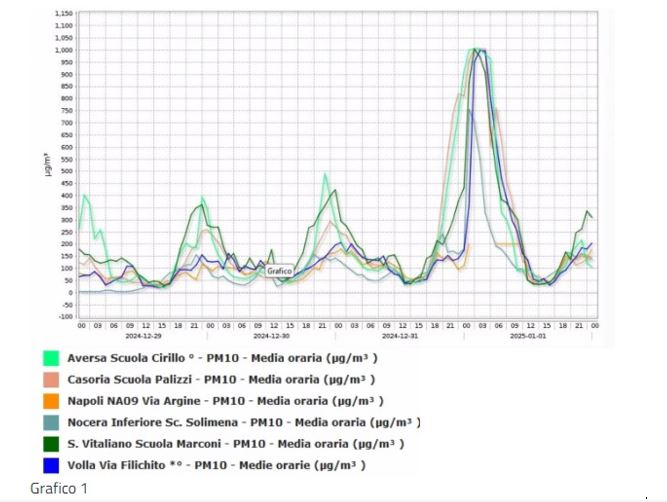Click the µg/m³ y-axis unit label
The height and width of the screenshot is (502, 667).
click(x=47, y=165)
